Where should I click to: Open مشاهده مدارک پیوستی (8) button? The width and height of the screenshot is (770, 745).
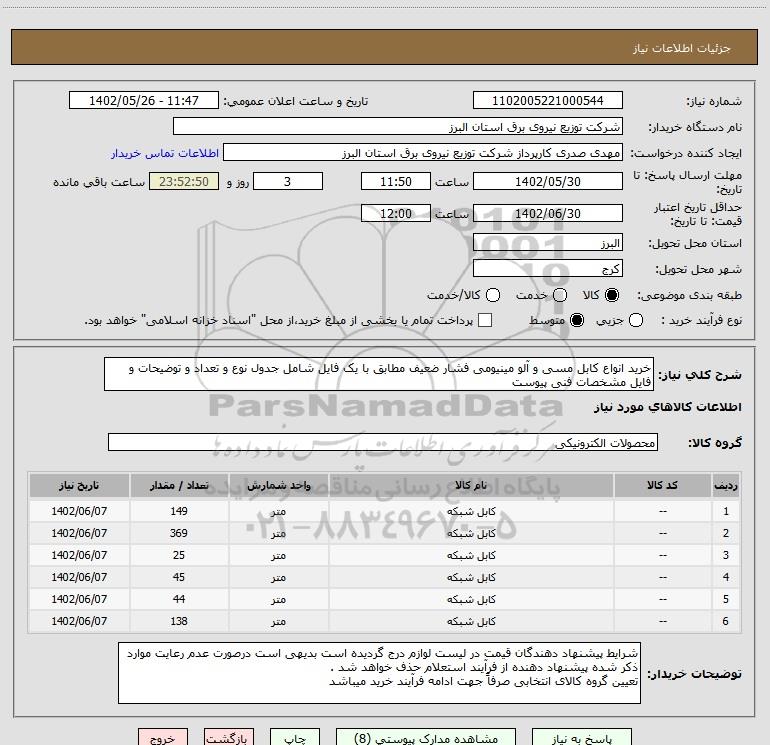(426, 738)
